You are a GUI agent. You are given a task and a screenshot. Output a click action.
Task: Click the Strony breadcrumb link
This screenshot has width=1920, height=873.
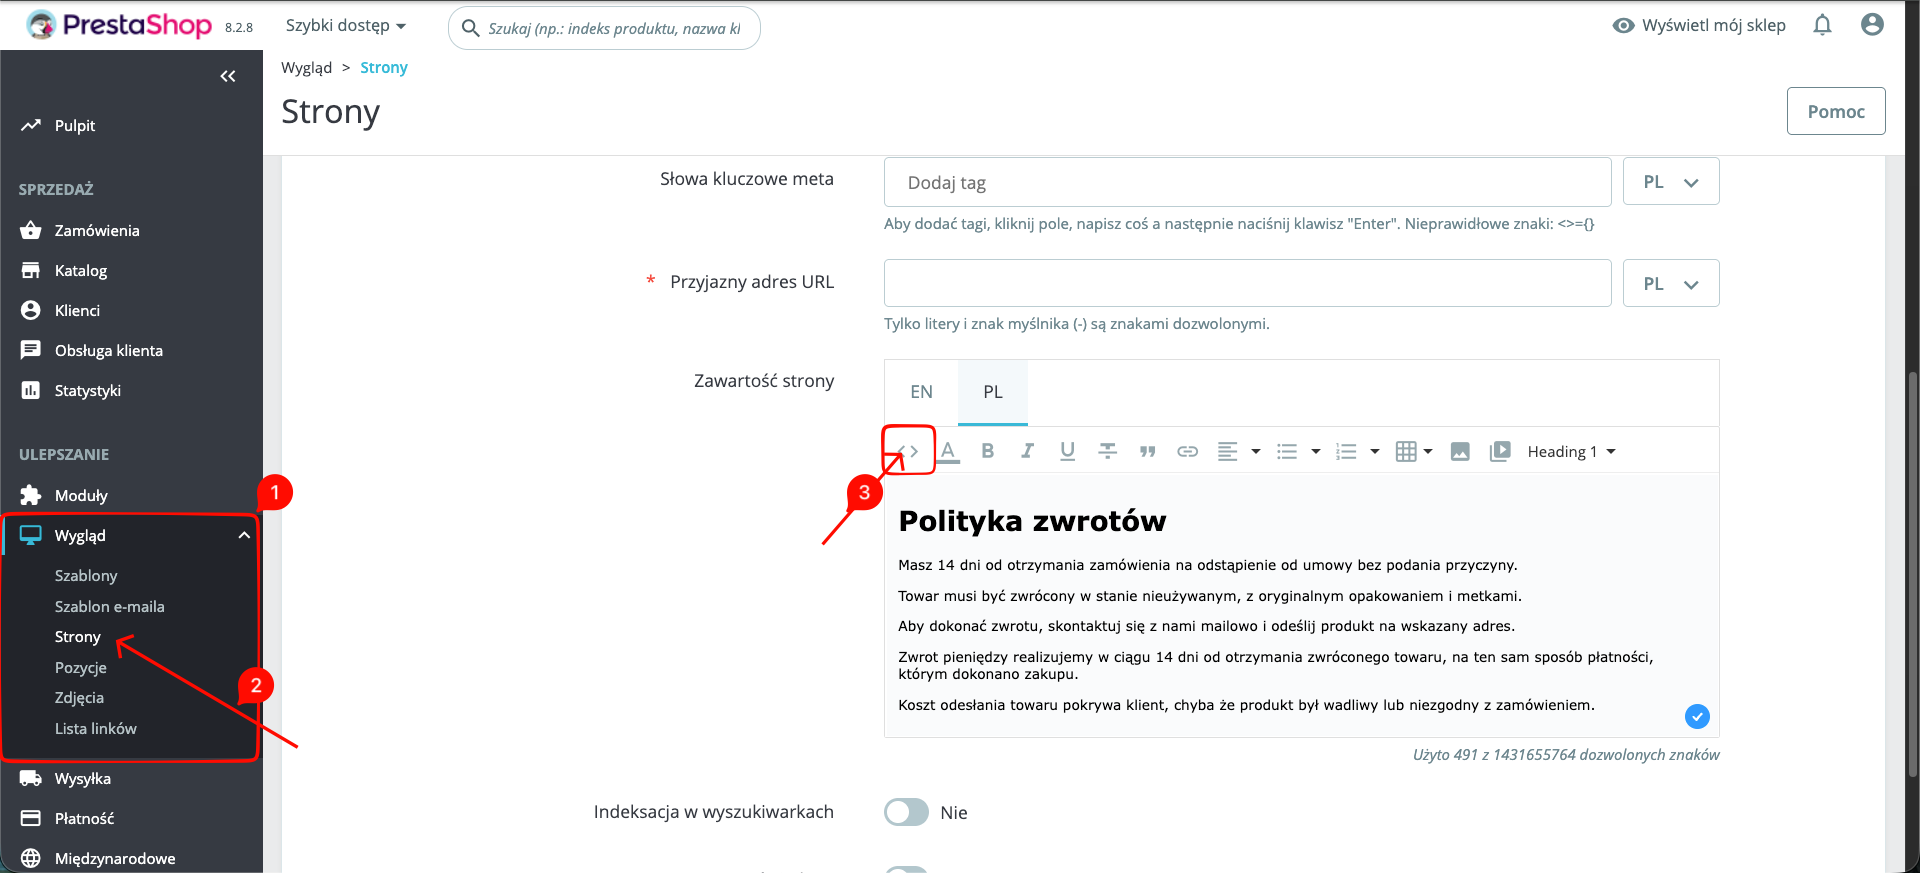coord(384,68)
